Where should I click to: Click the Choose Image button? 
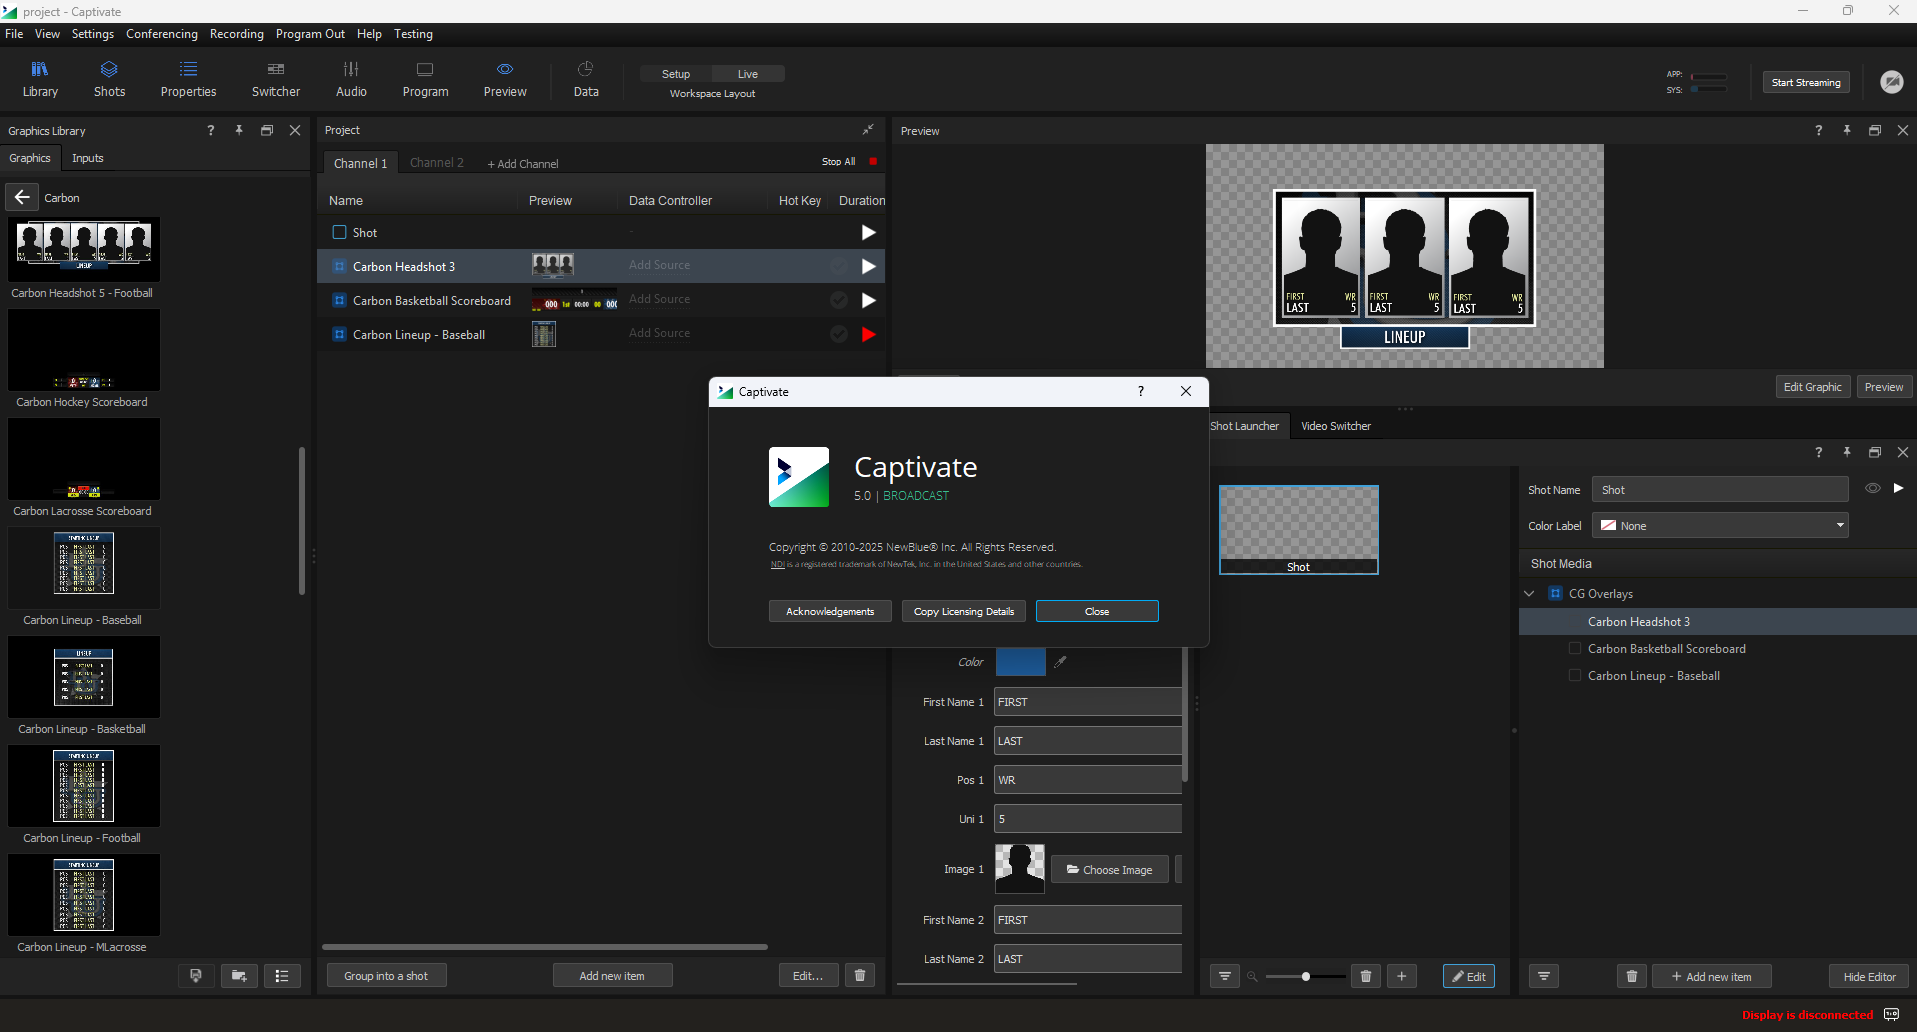click(x=1110, y=869)
